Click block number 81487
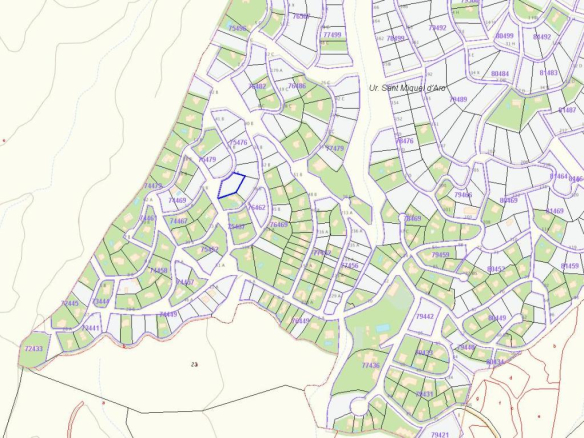Viewport: 584px width, 438px height. (567, 110)
